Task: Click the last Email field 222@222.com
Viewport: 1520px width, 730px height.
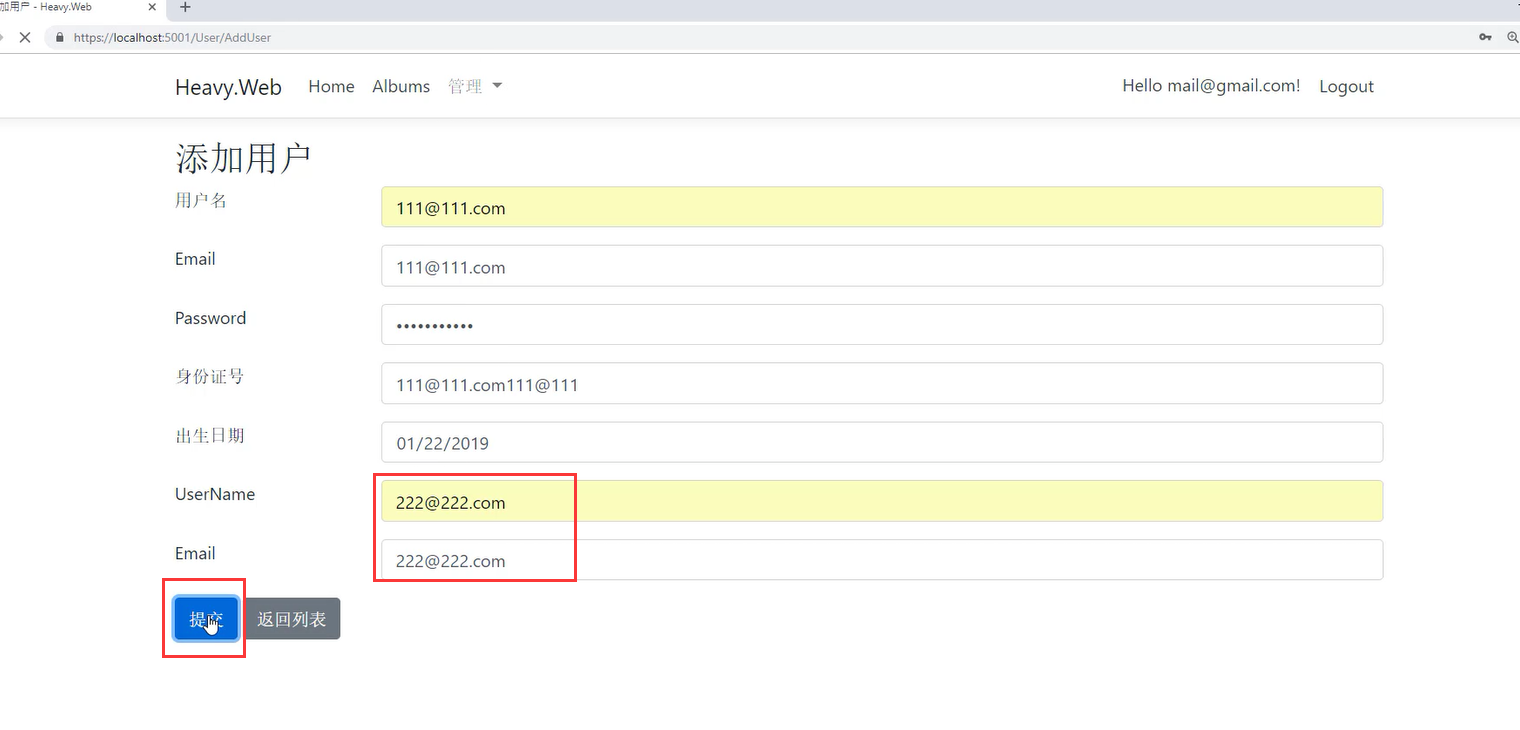Action: (882, 560)
